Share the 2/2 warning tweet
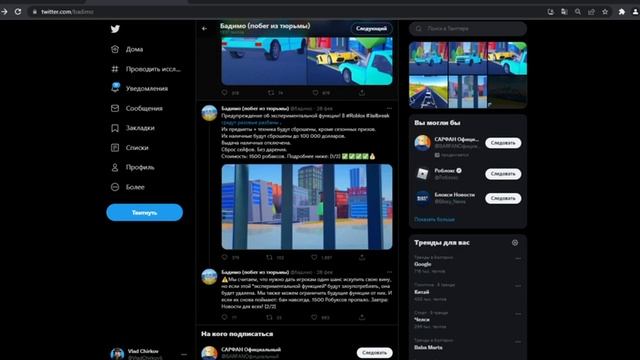 click(x=362, y=317)
